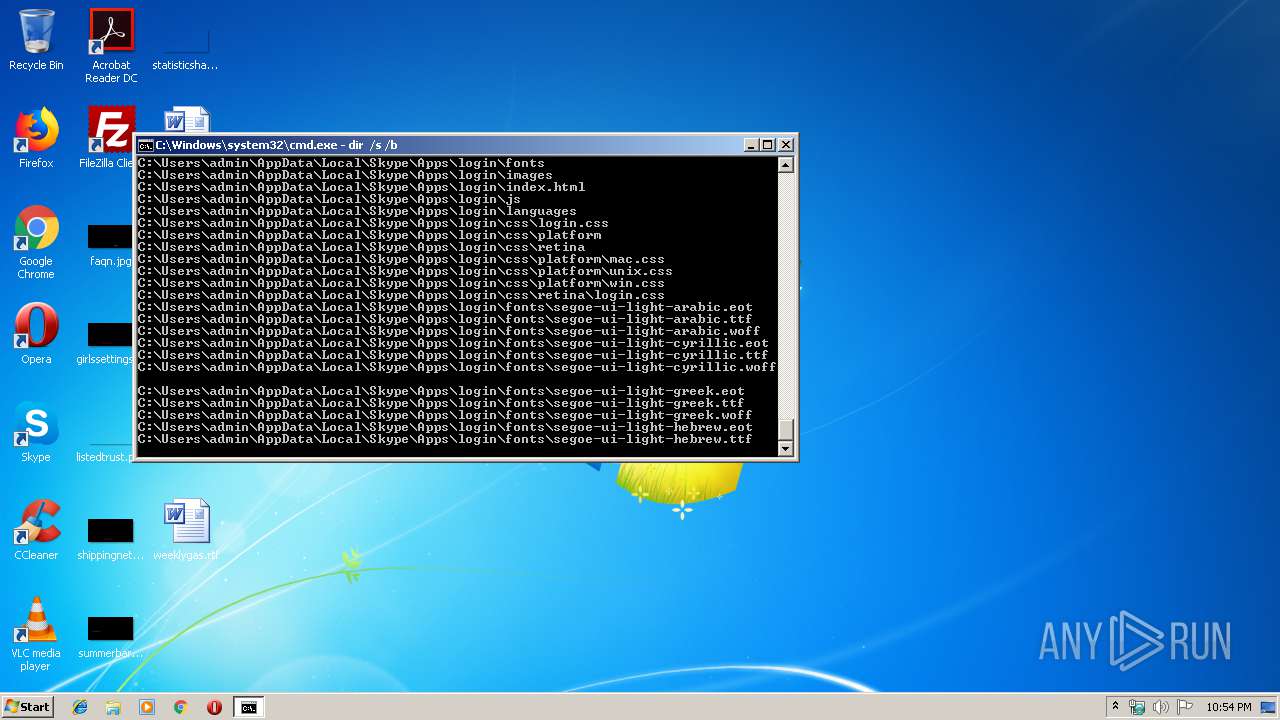Click the cmd.exe window title text
The width and height of the screenshot is (1280, 720).
point(276,145)
